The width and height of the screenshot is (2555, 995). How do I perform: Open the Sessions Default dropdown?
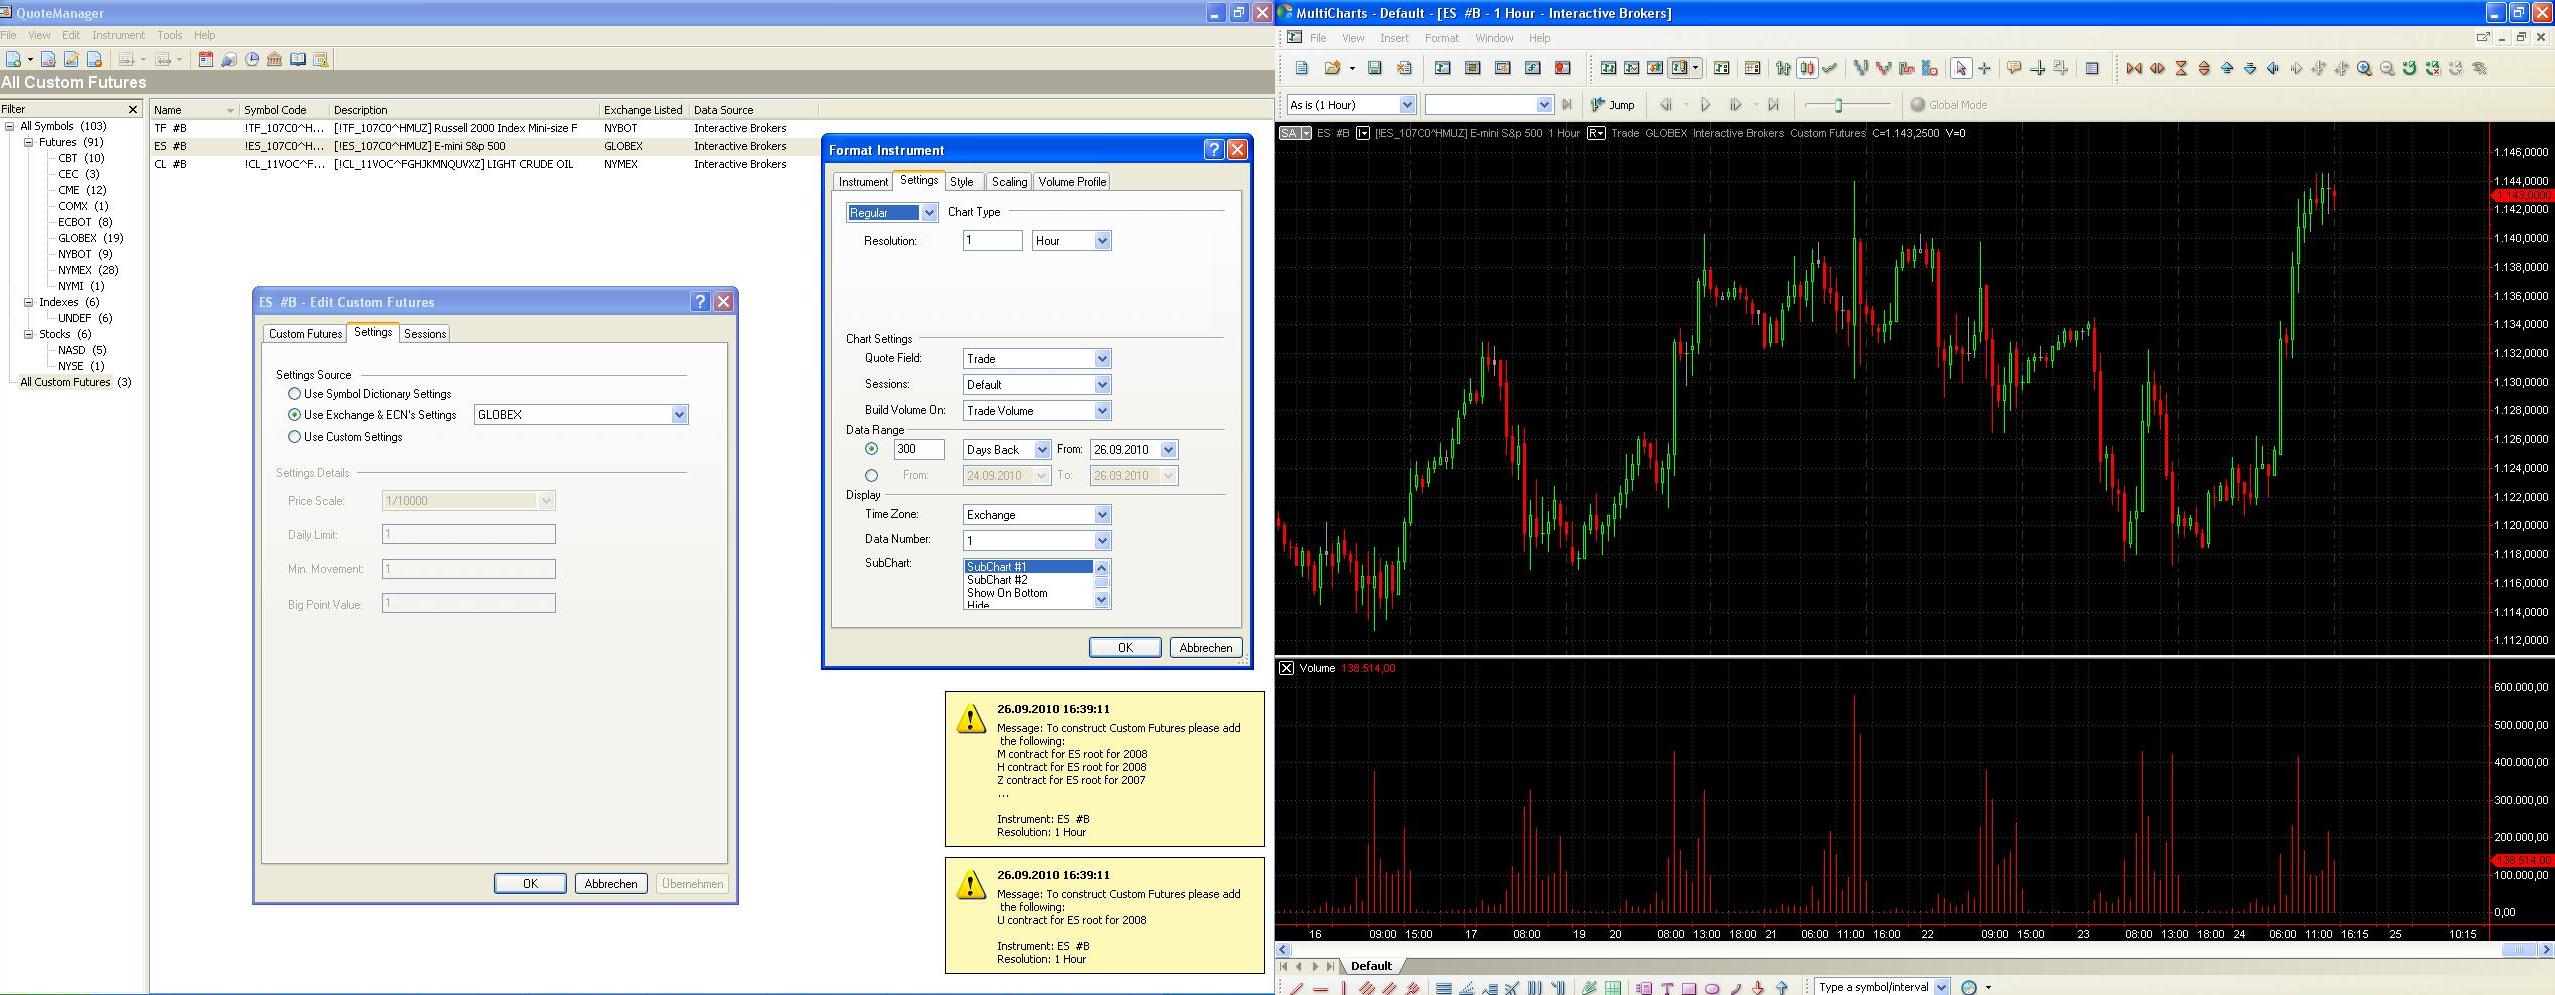pos(1102,385)
